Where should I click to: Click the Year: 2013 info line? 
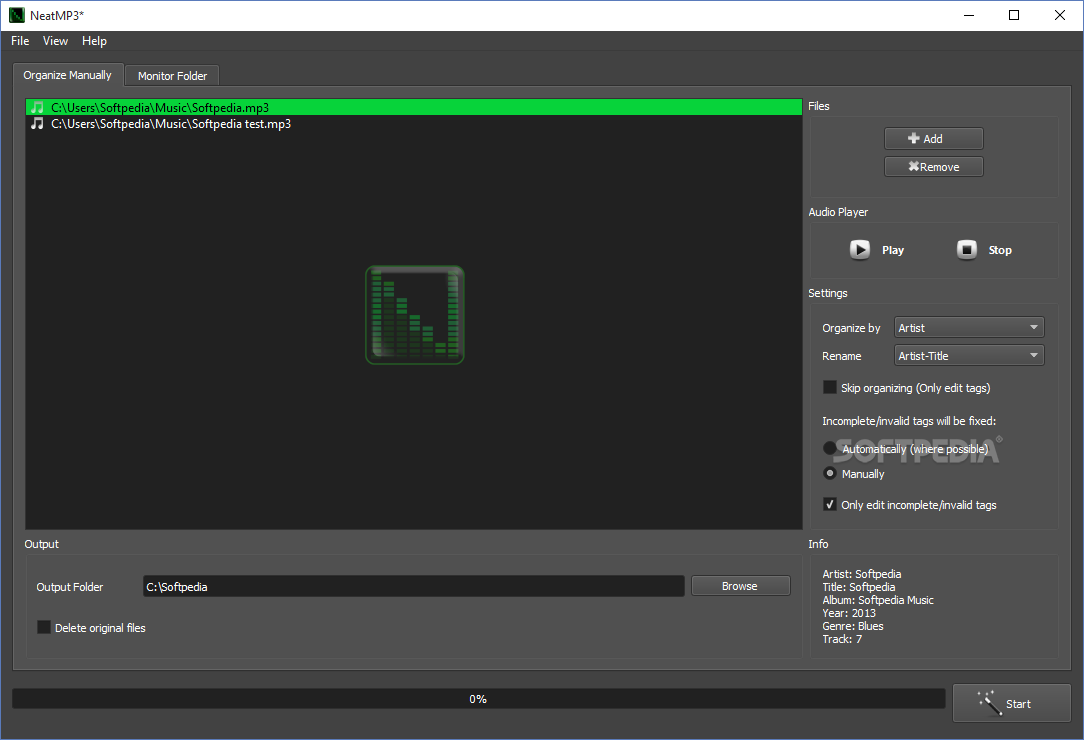pyautogui.click(x=849, y=613)
